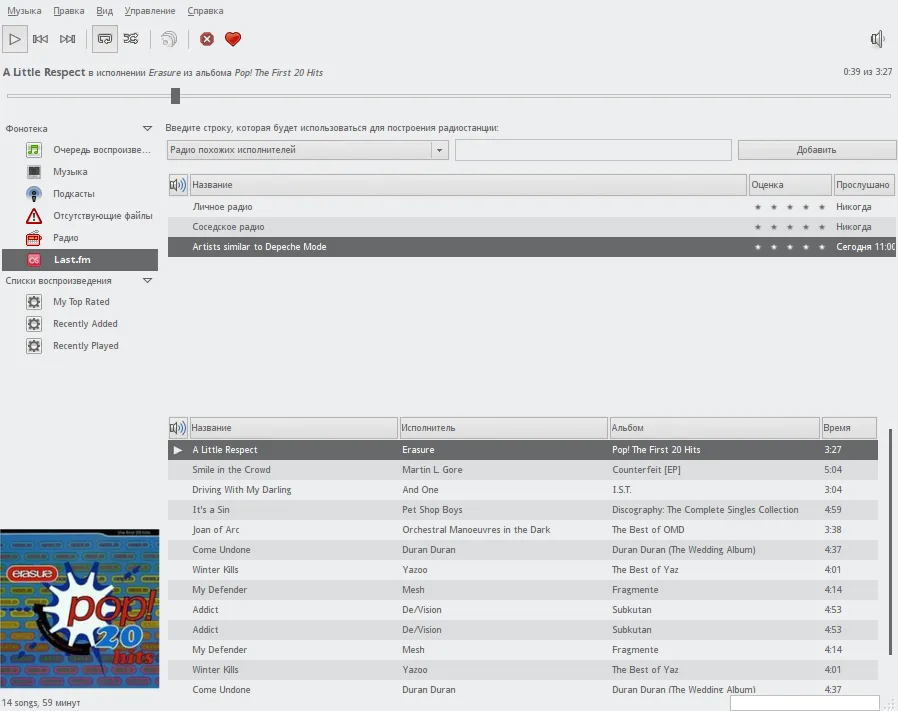
Task: Open the Музыка menu
Action: click(x=25, y=11)
